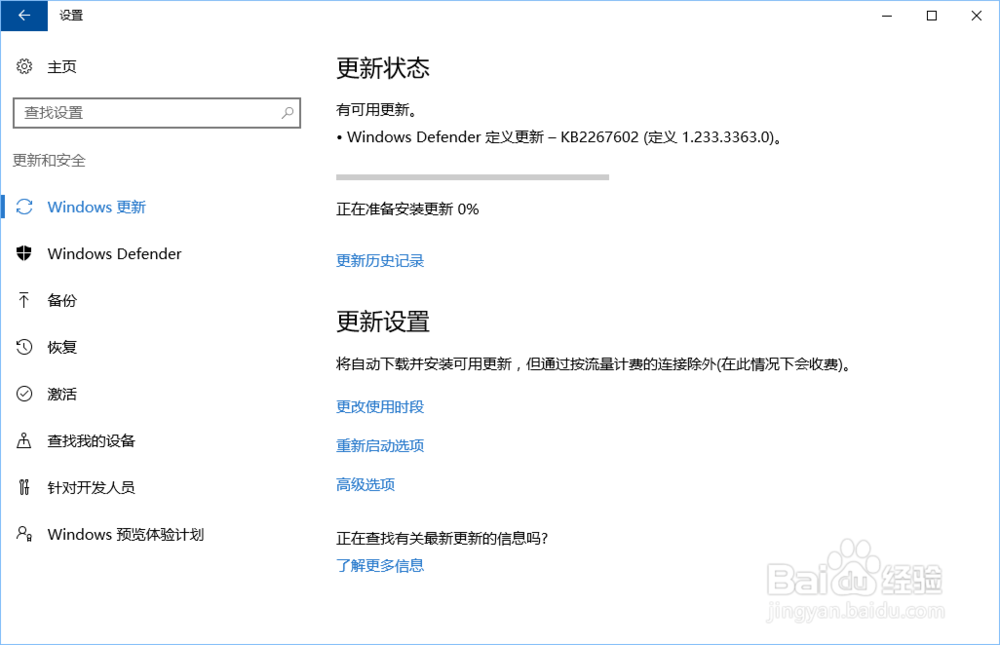Open 高级选项 link
The width and height of the screenshot is (1000, 645).
(365, 484)
